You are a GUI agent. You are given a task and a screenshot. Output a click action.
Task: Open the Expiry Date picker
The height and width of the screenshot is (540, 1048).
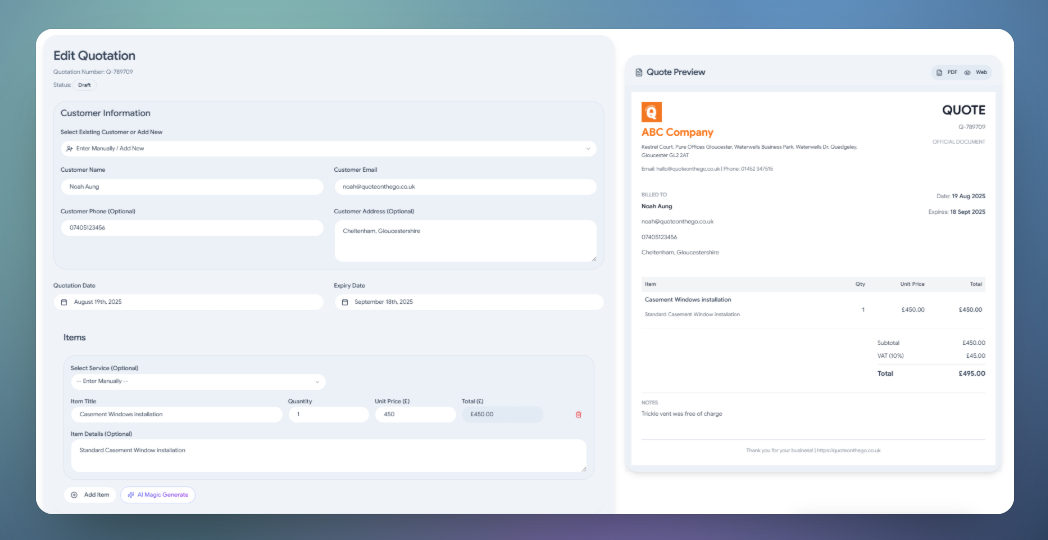click(x=469, y=302)
